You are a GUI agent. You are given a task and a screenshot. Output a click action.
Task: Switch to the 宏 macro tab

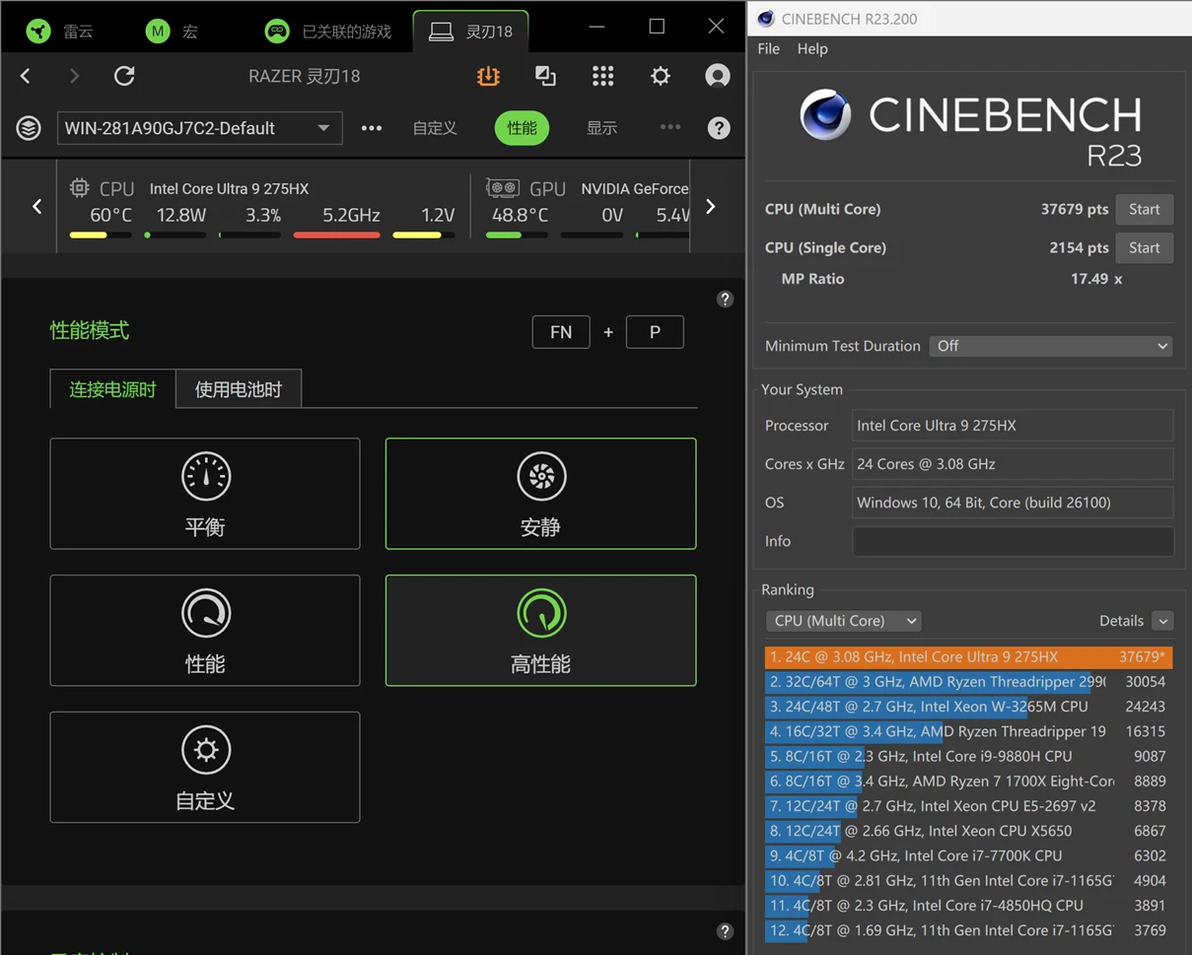pyautogui.click(x=172, y=31)
